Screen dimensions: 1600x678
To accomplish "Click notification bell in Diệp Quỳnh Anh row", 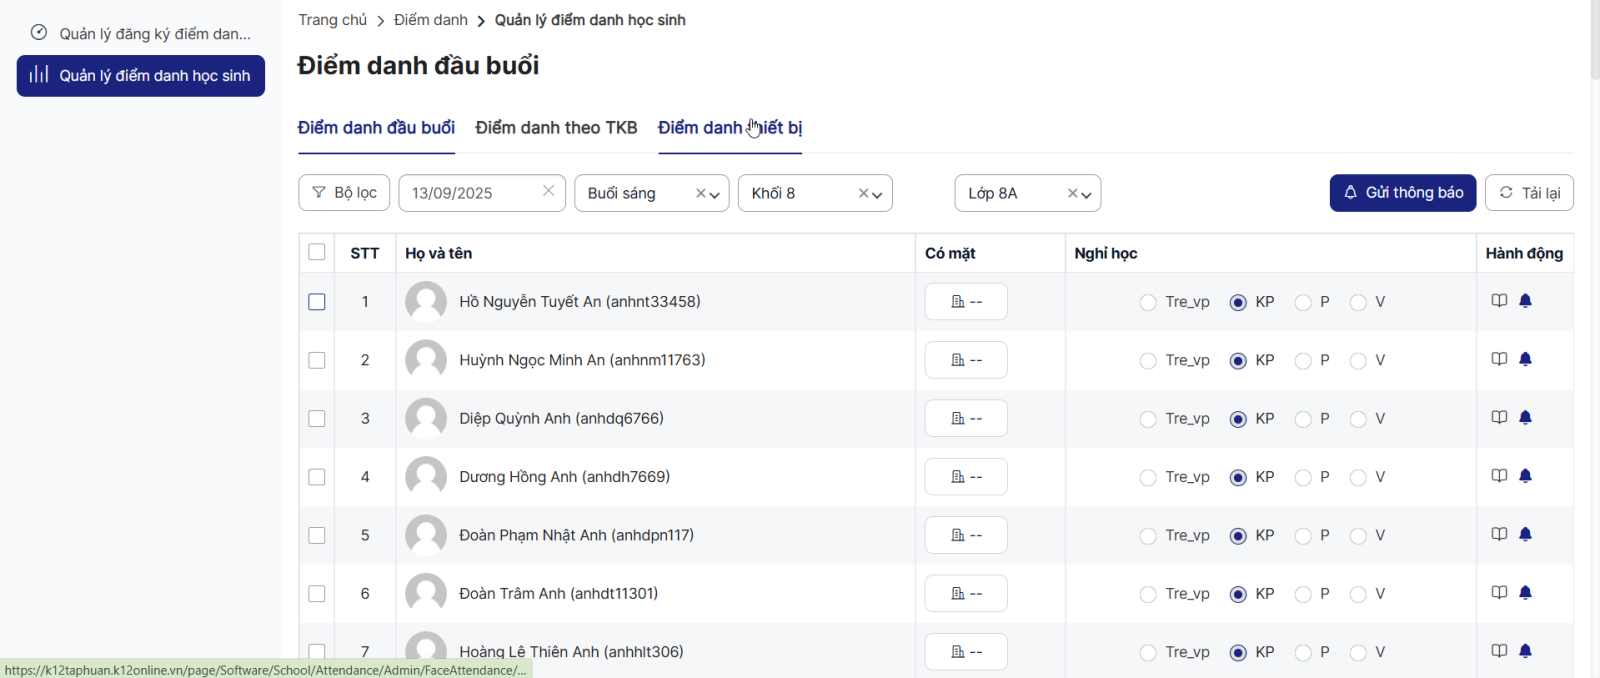I will [1525, 418].
